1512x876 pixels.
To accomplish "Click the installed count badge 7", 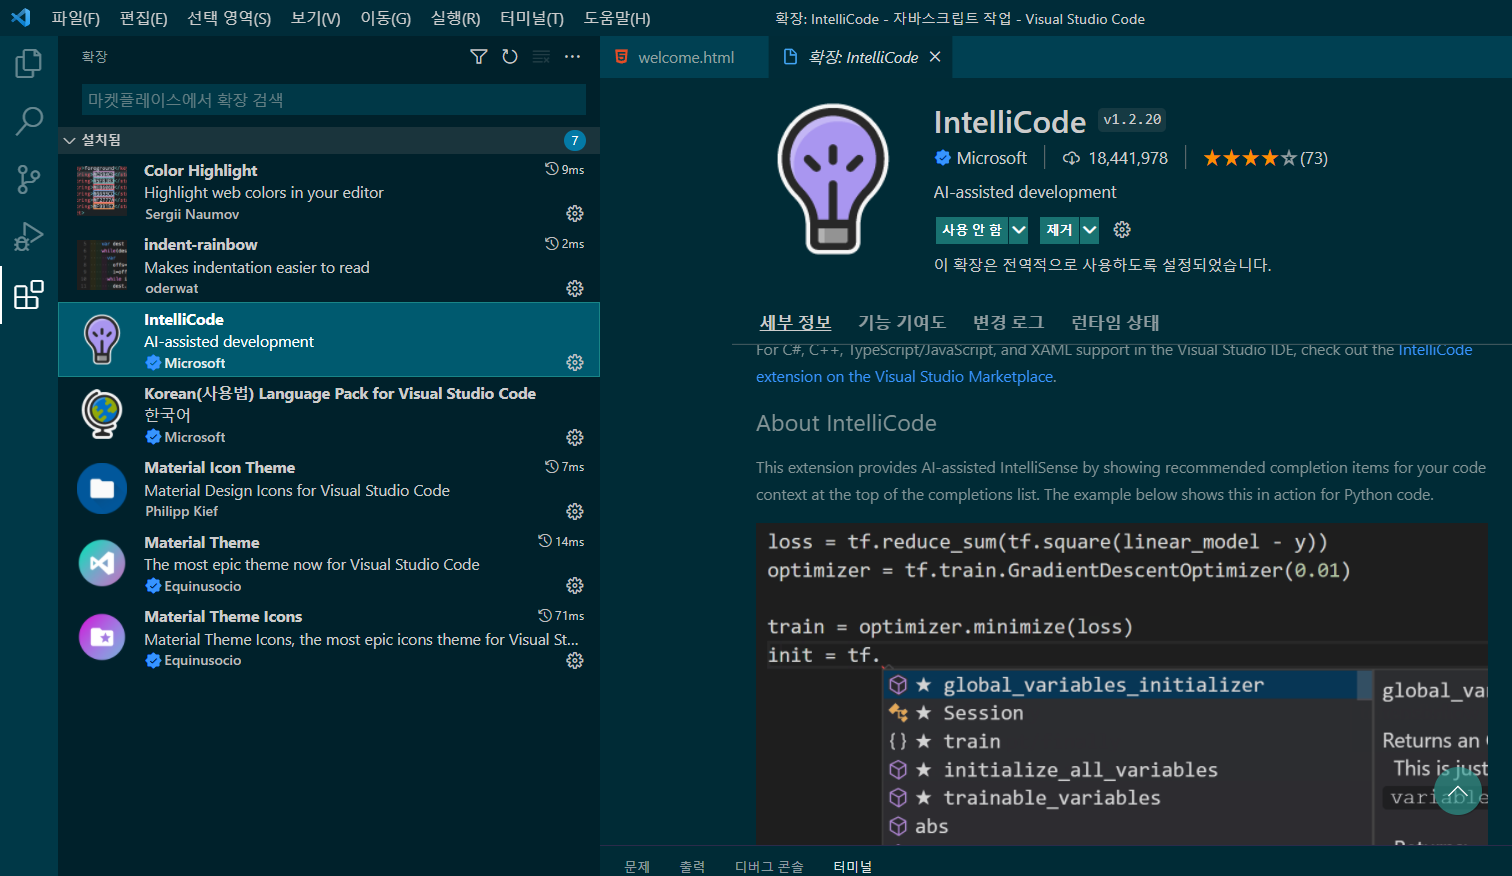I will tap(574, 140).
